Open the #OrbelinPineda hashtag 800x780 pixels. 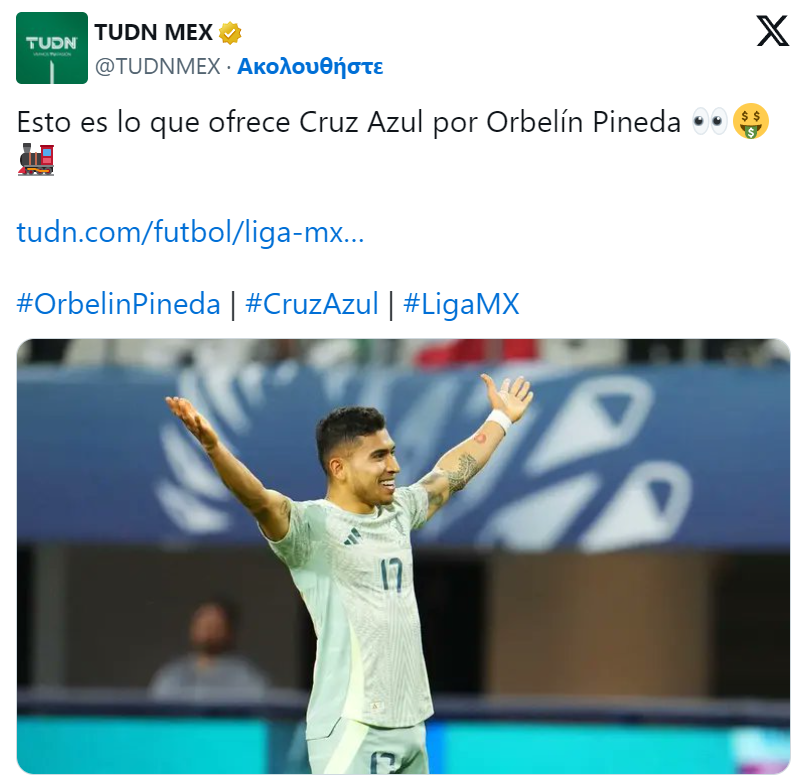click(118, 304)
